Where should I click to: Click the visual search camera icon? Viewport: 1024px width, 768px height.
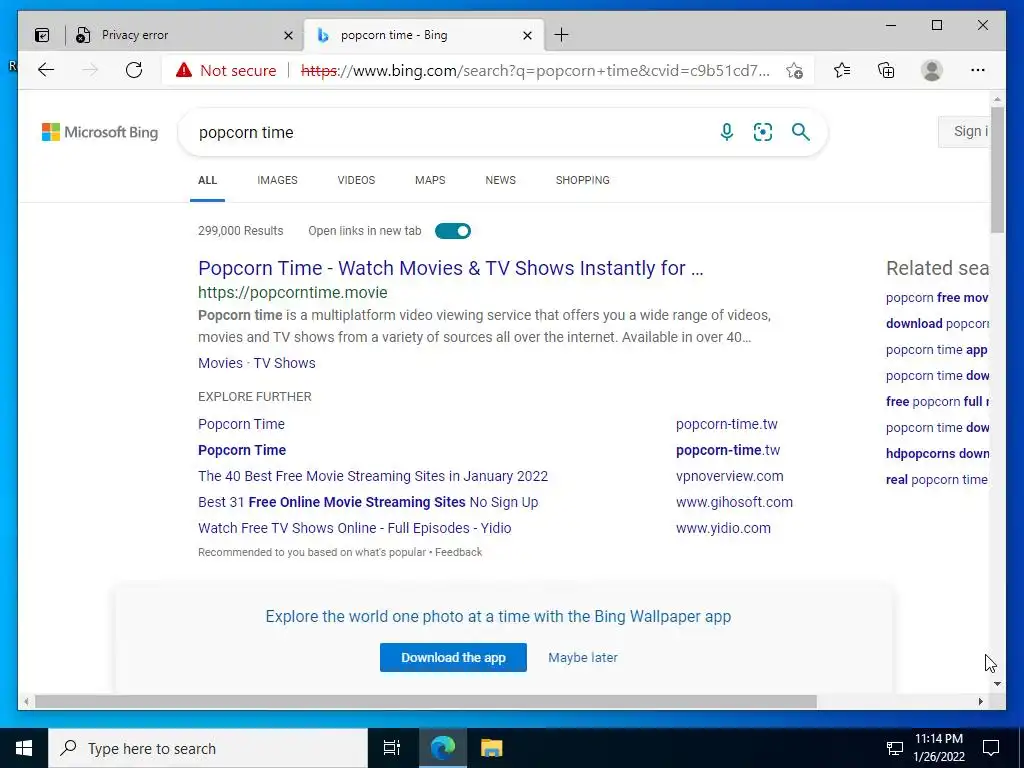click(x=763, y=132)
